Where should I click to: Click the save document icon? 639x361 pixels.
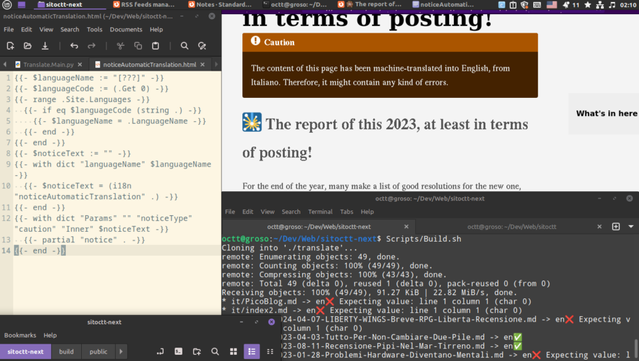click(x=45, y=46)
